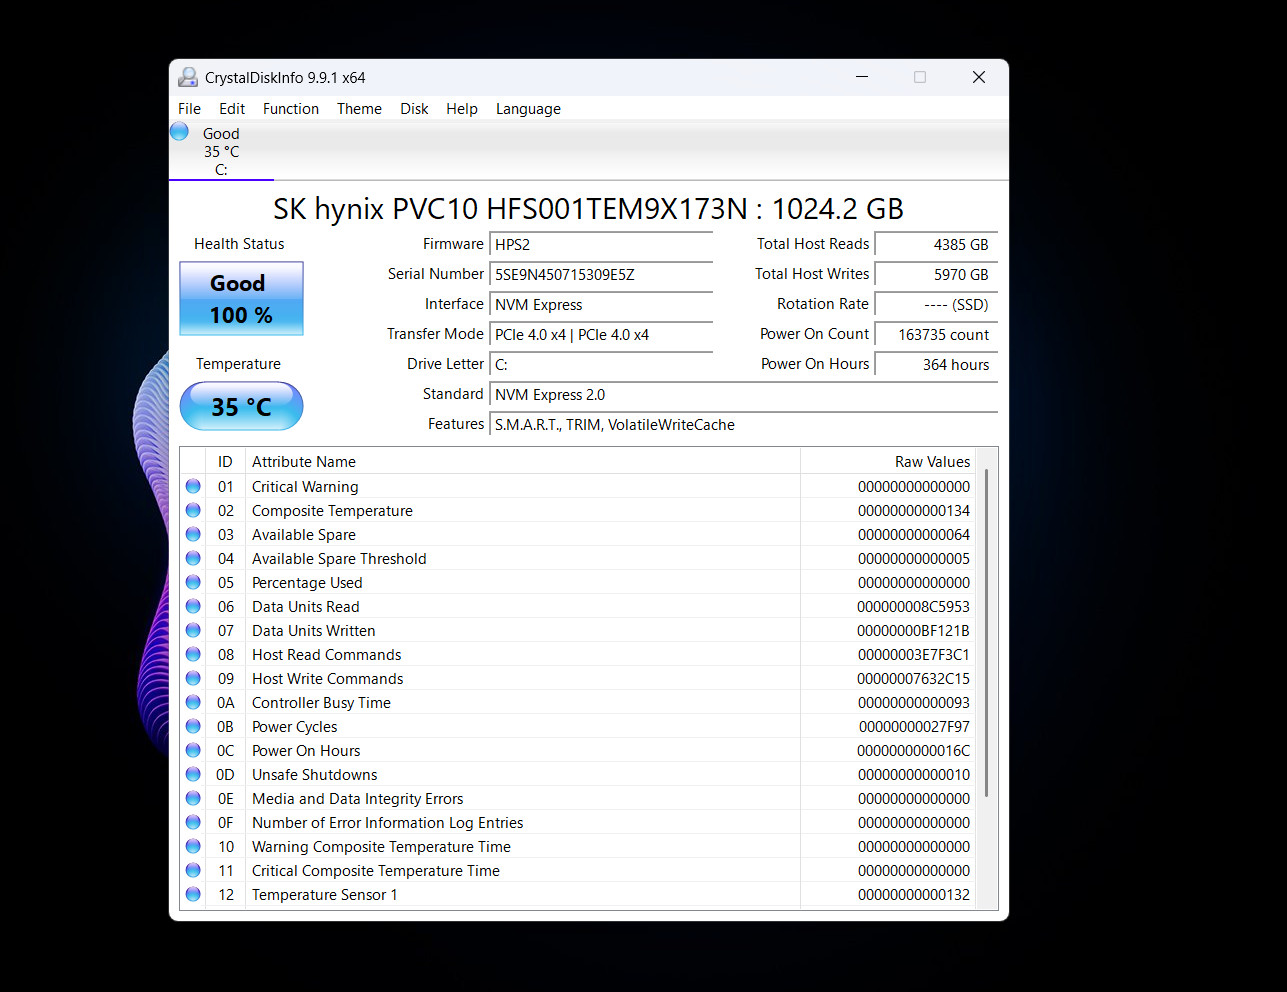This screenshot has height=992, width=1287.
Task: Select the Percentage Used attribute name
Action: click(x=307, y=583)
